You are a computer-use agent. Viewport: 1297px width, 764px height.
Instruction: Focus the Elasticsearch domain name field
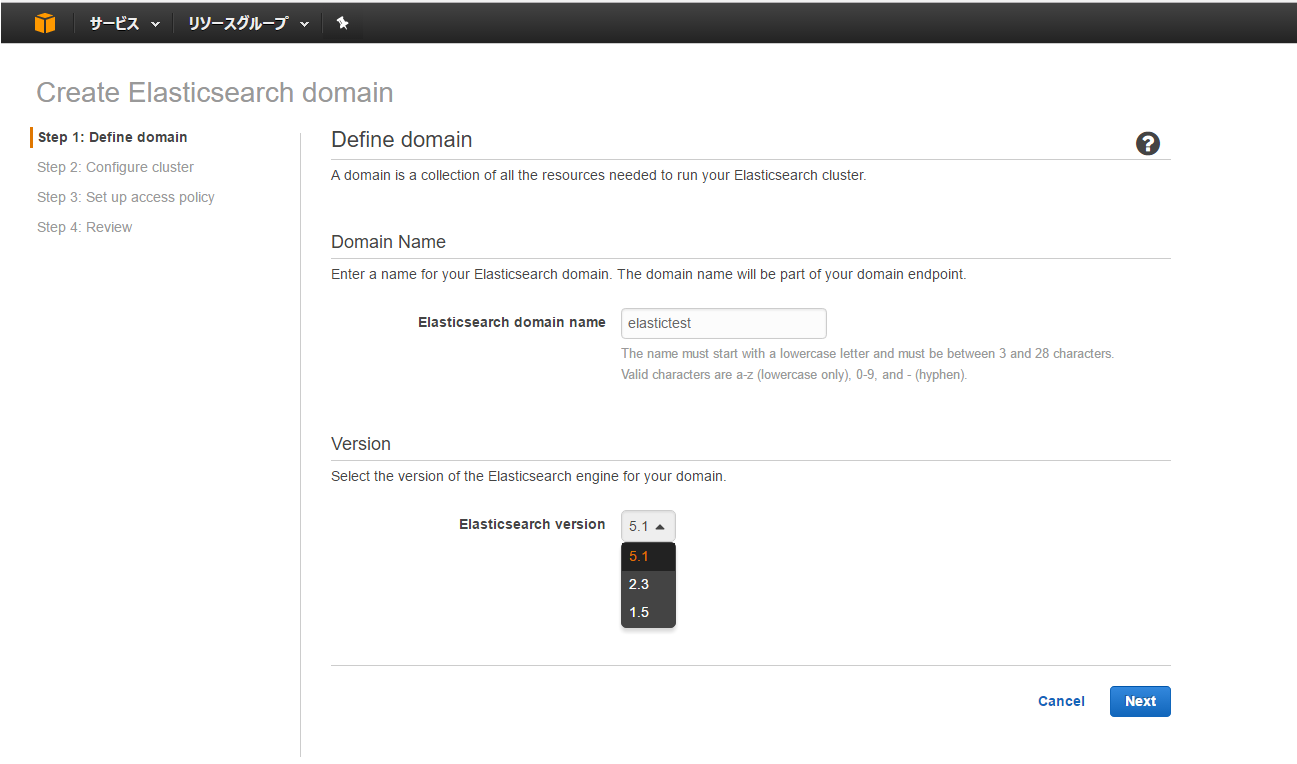coord(724,323)
